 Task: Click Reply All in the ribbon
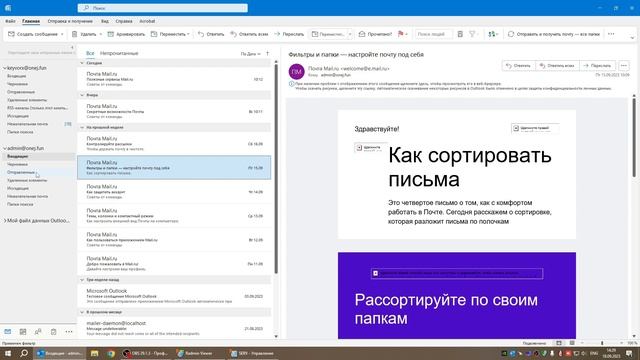[x=249, y=34]
